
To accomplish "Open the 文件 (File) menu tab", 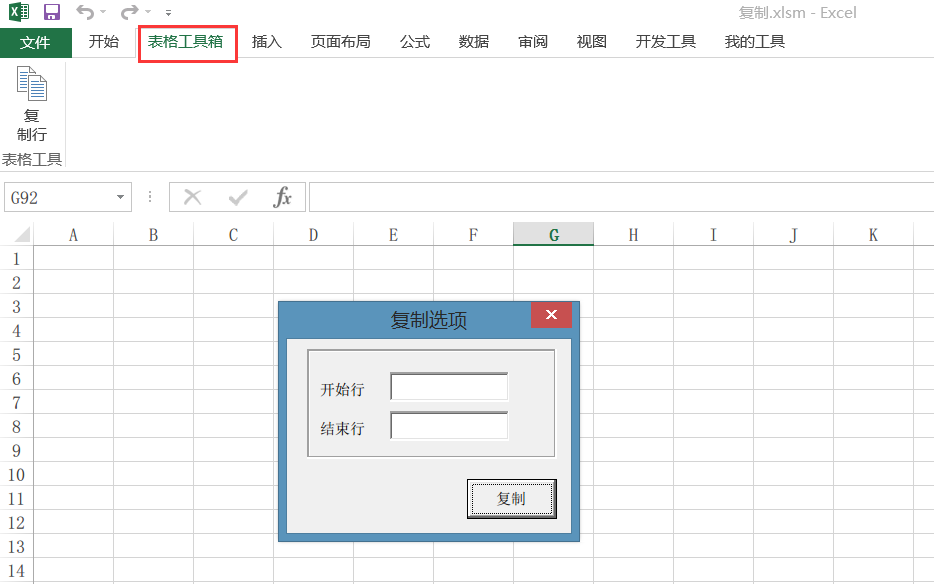I will click(x=35, y=42).
